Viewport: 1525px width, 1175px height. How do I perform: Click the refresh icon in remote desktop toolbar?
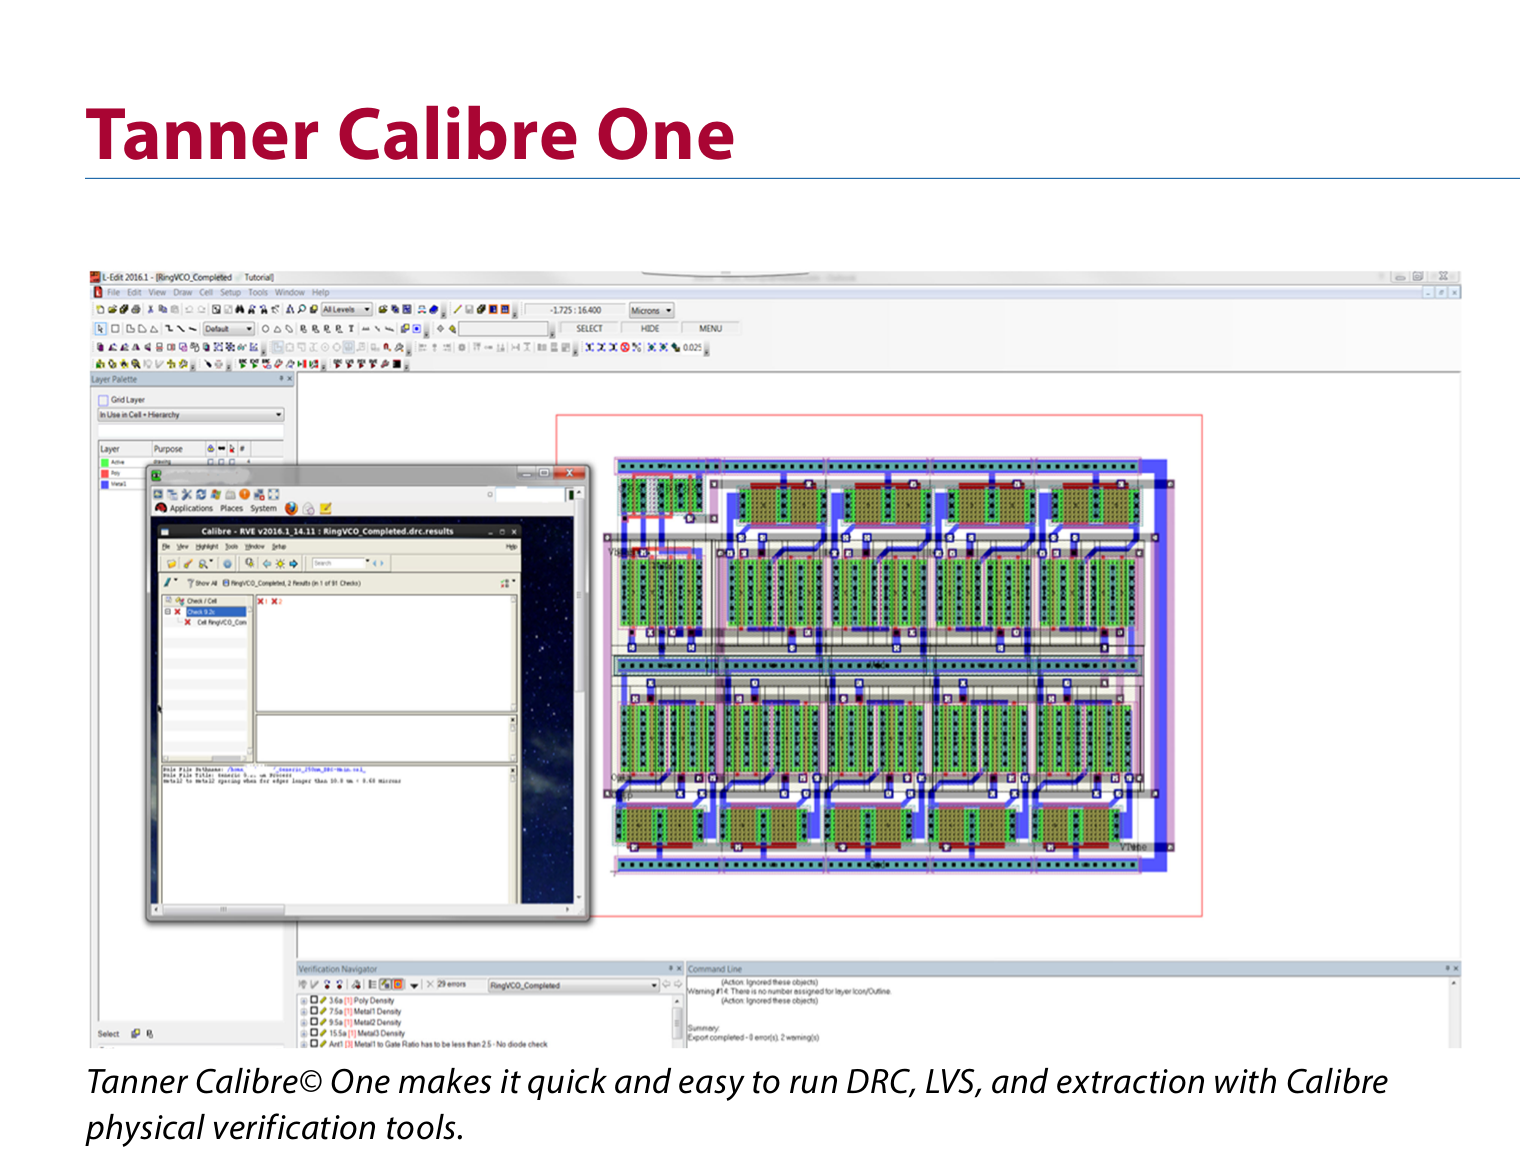[201, 494]
